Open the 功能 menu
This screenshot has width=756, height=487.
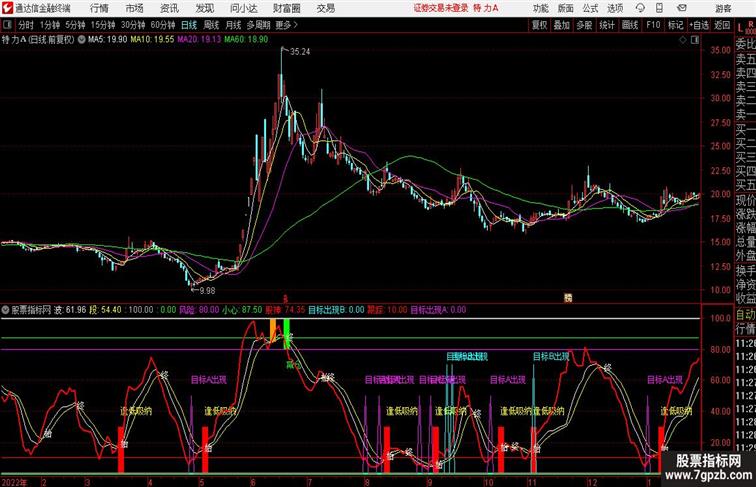[x=540, y=8]
